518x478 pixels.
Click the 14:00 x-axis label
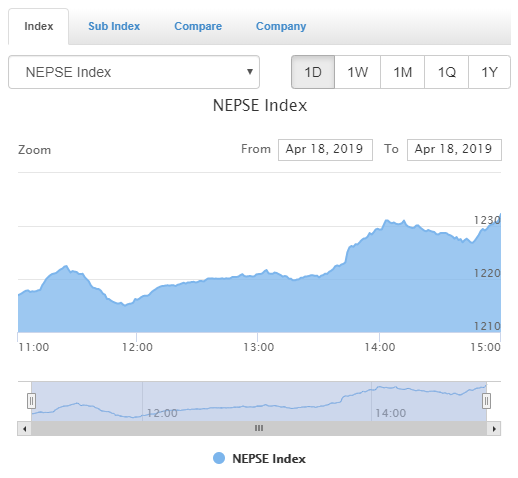380,347
